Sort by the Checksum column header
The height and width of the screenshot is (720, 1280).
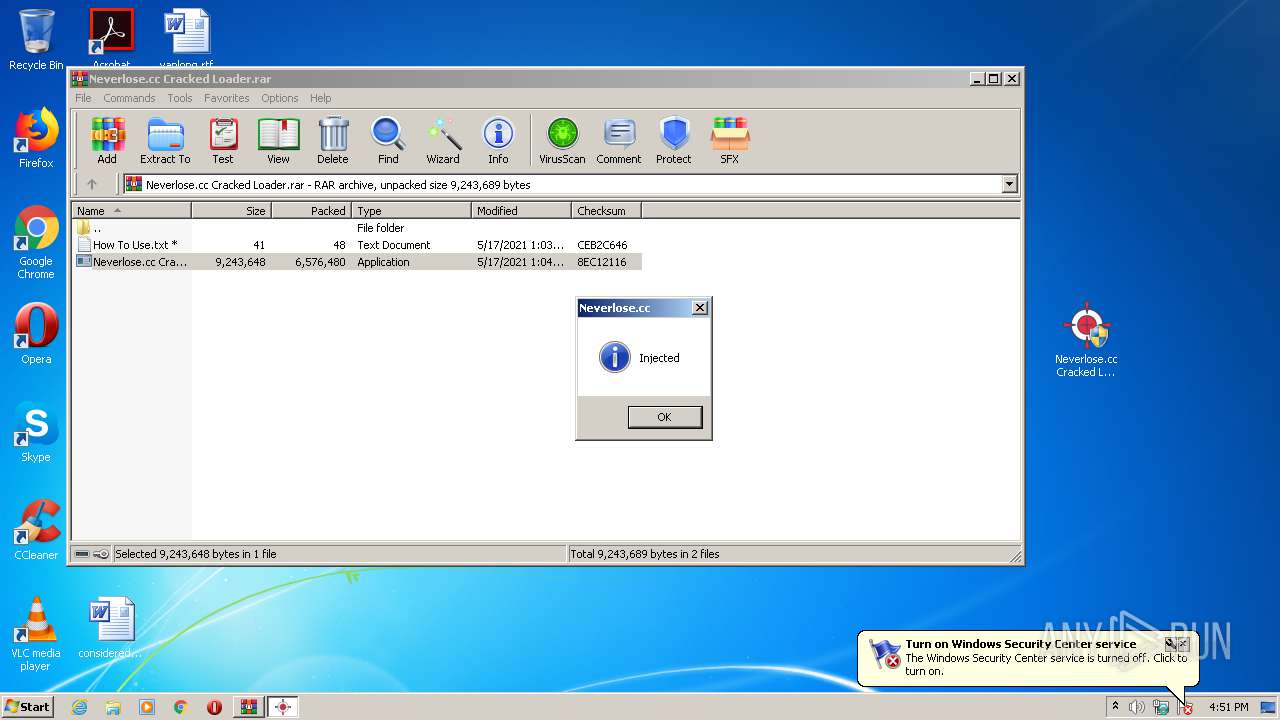pyautogui.click(x=606, y=211)
